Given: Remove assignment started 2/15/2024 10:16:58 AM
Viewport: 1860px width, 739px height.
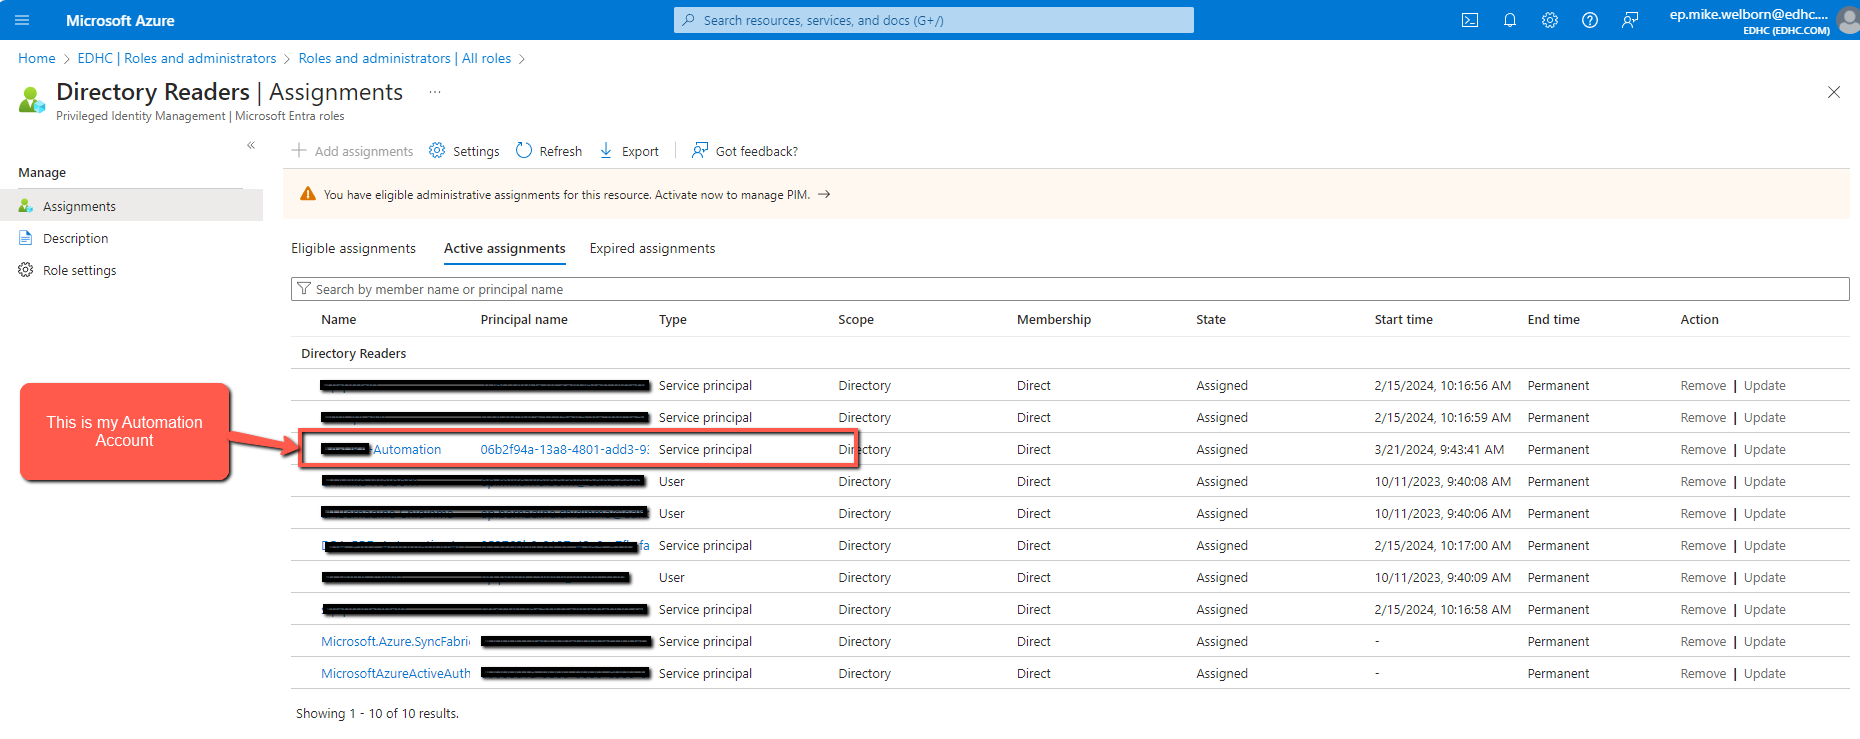Looking at the screenshot, I should 1703,609.
